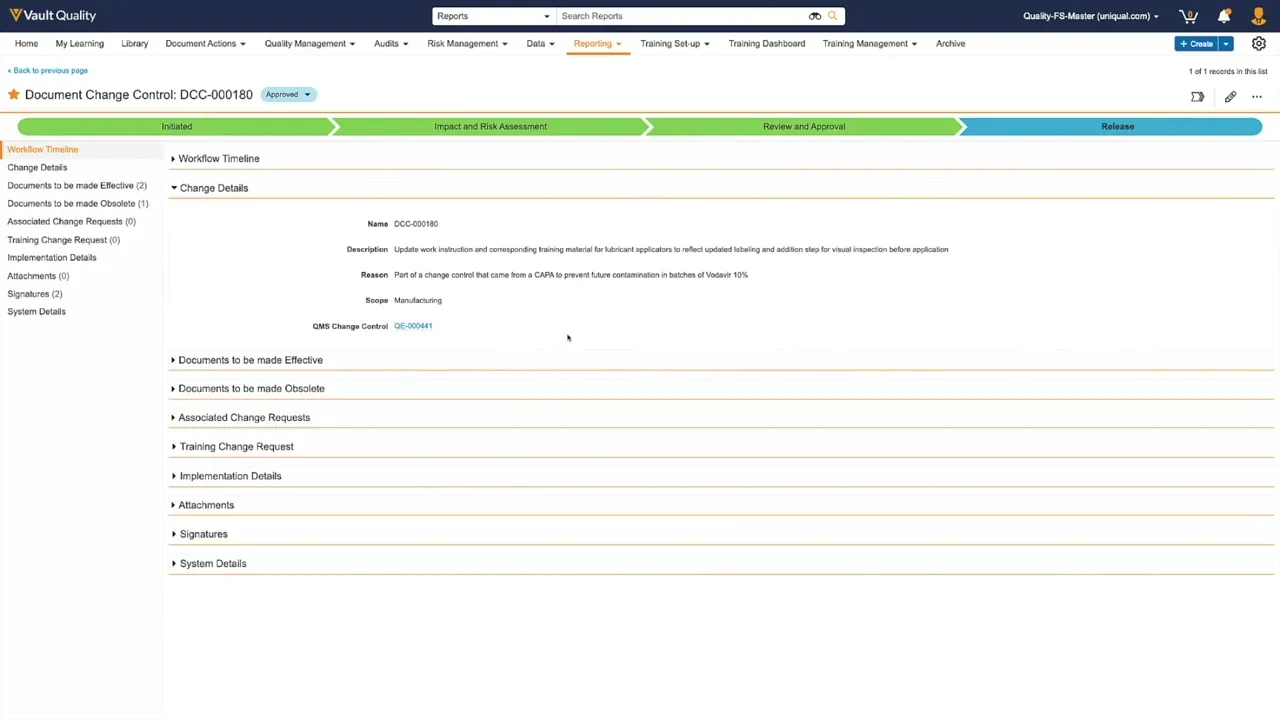This screenshot has width=1280, height=720.
Task: Open the QE-000441 change control link
Action: [413, 326]
